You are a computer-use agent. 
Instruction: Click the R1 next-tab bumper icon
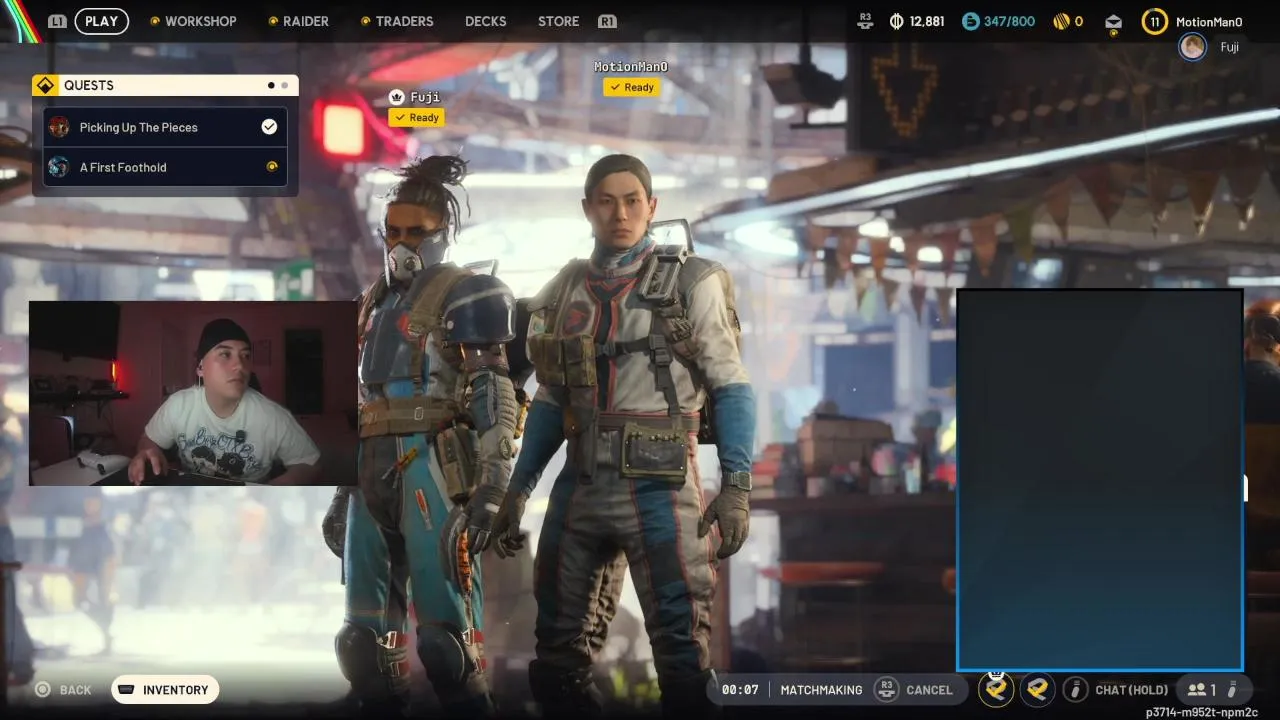[x=607, y=21]
